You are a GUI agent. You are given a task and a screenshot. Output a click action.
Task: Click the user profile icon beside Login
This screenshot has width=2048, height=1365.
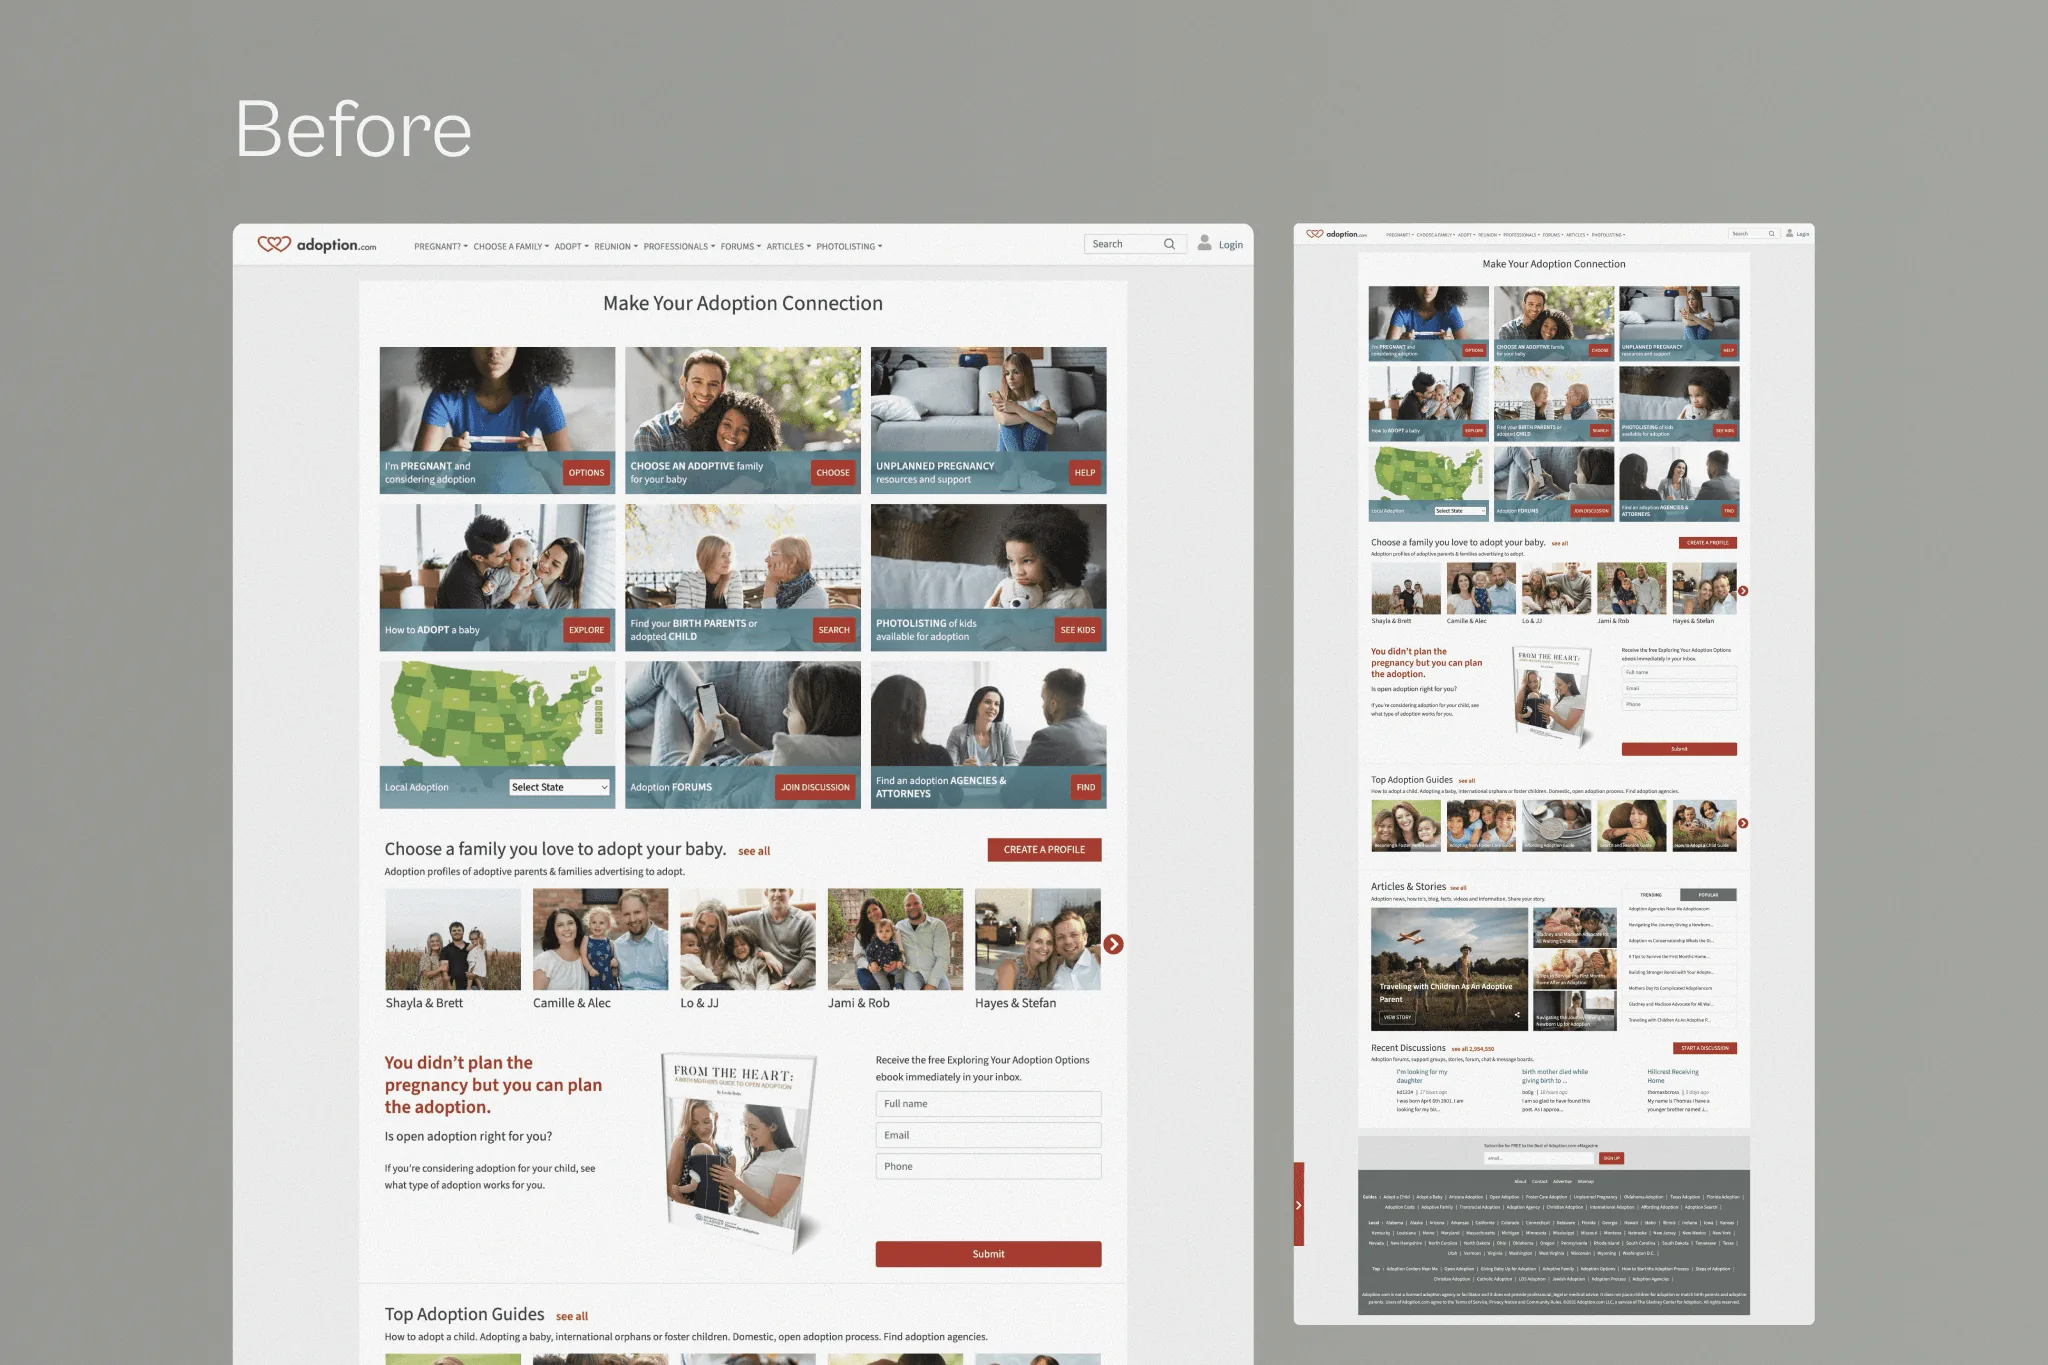(1204, 243)
